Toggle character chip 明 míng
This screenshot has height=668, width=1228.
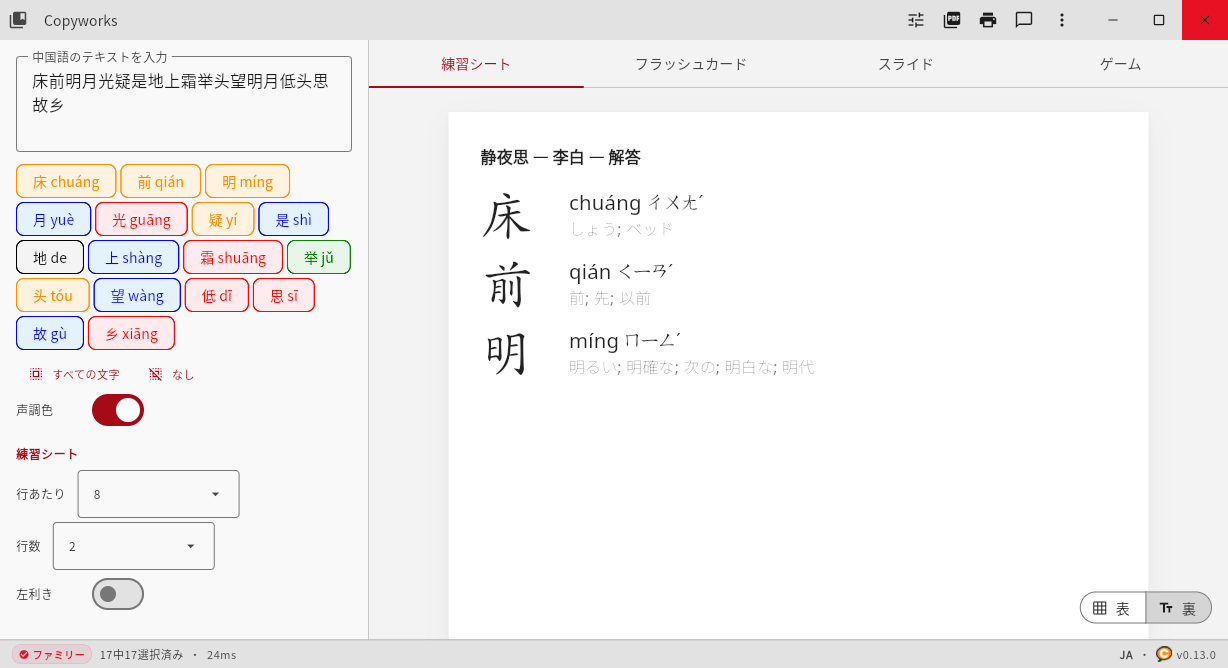(x=247, y=181)
